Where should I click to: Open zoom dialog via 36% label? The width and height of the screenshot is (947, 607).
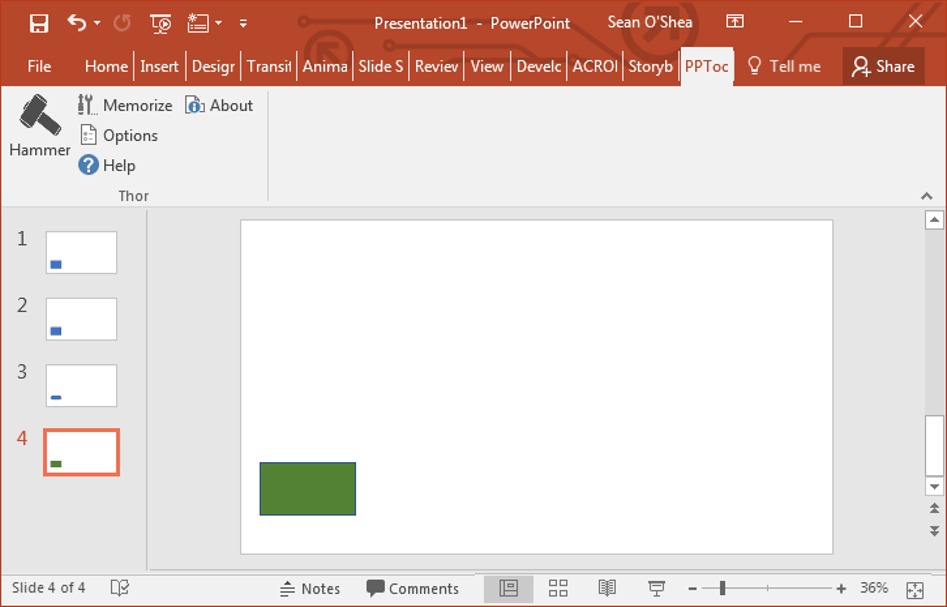pos(874,588)
